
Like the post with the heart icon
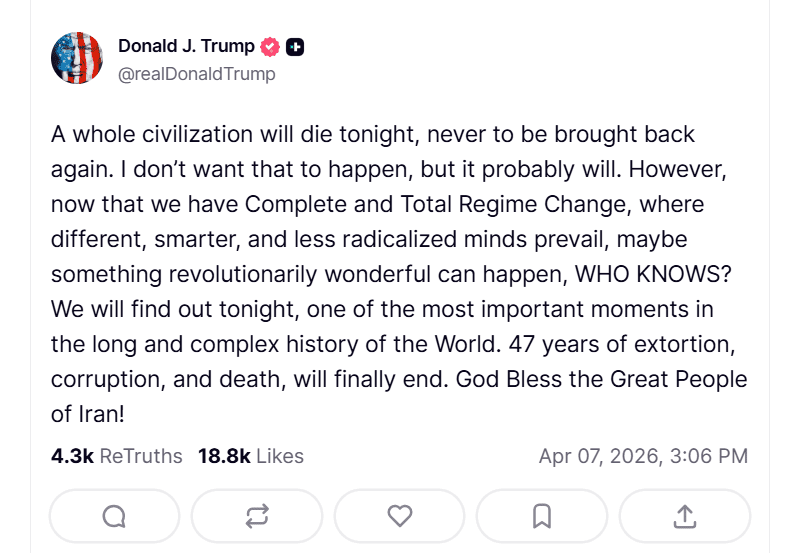(400, 515)
